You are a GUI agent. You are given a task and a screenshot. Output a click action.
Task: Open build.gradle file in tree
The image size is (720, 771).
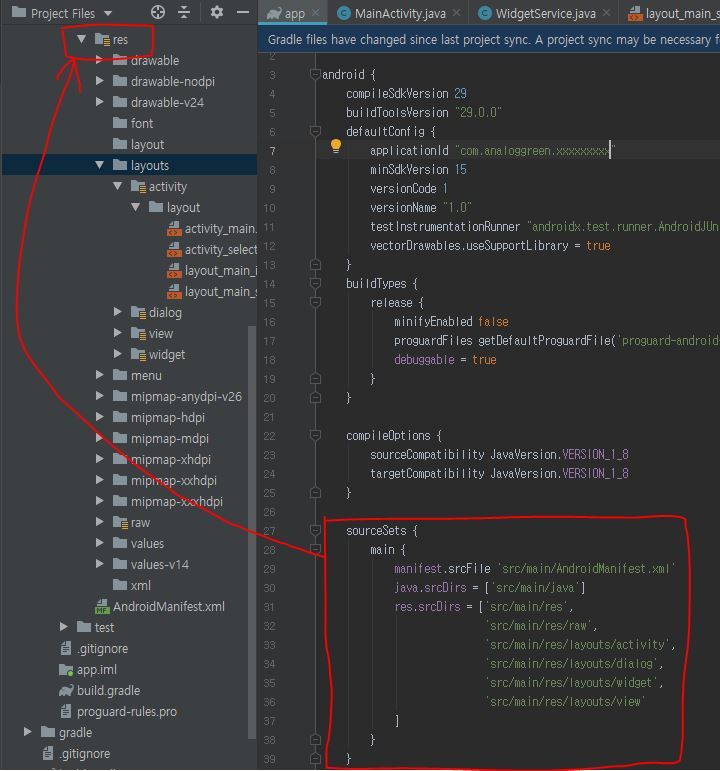(x=99, y=690)
